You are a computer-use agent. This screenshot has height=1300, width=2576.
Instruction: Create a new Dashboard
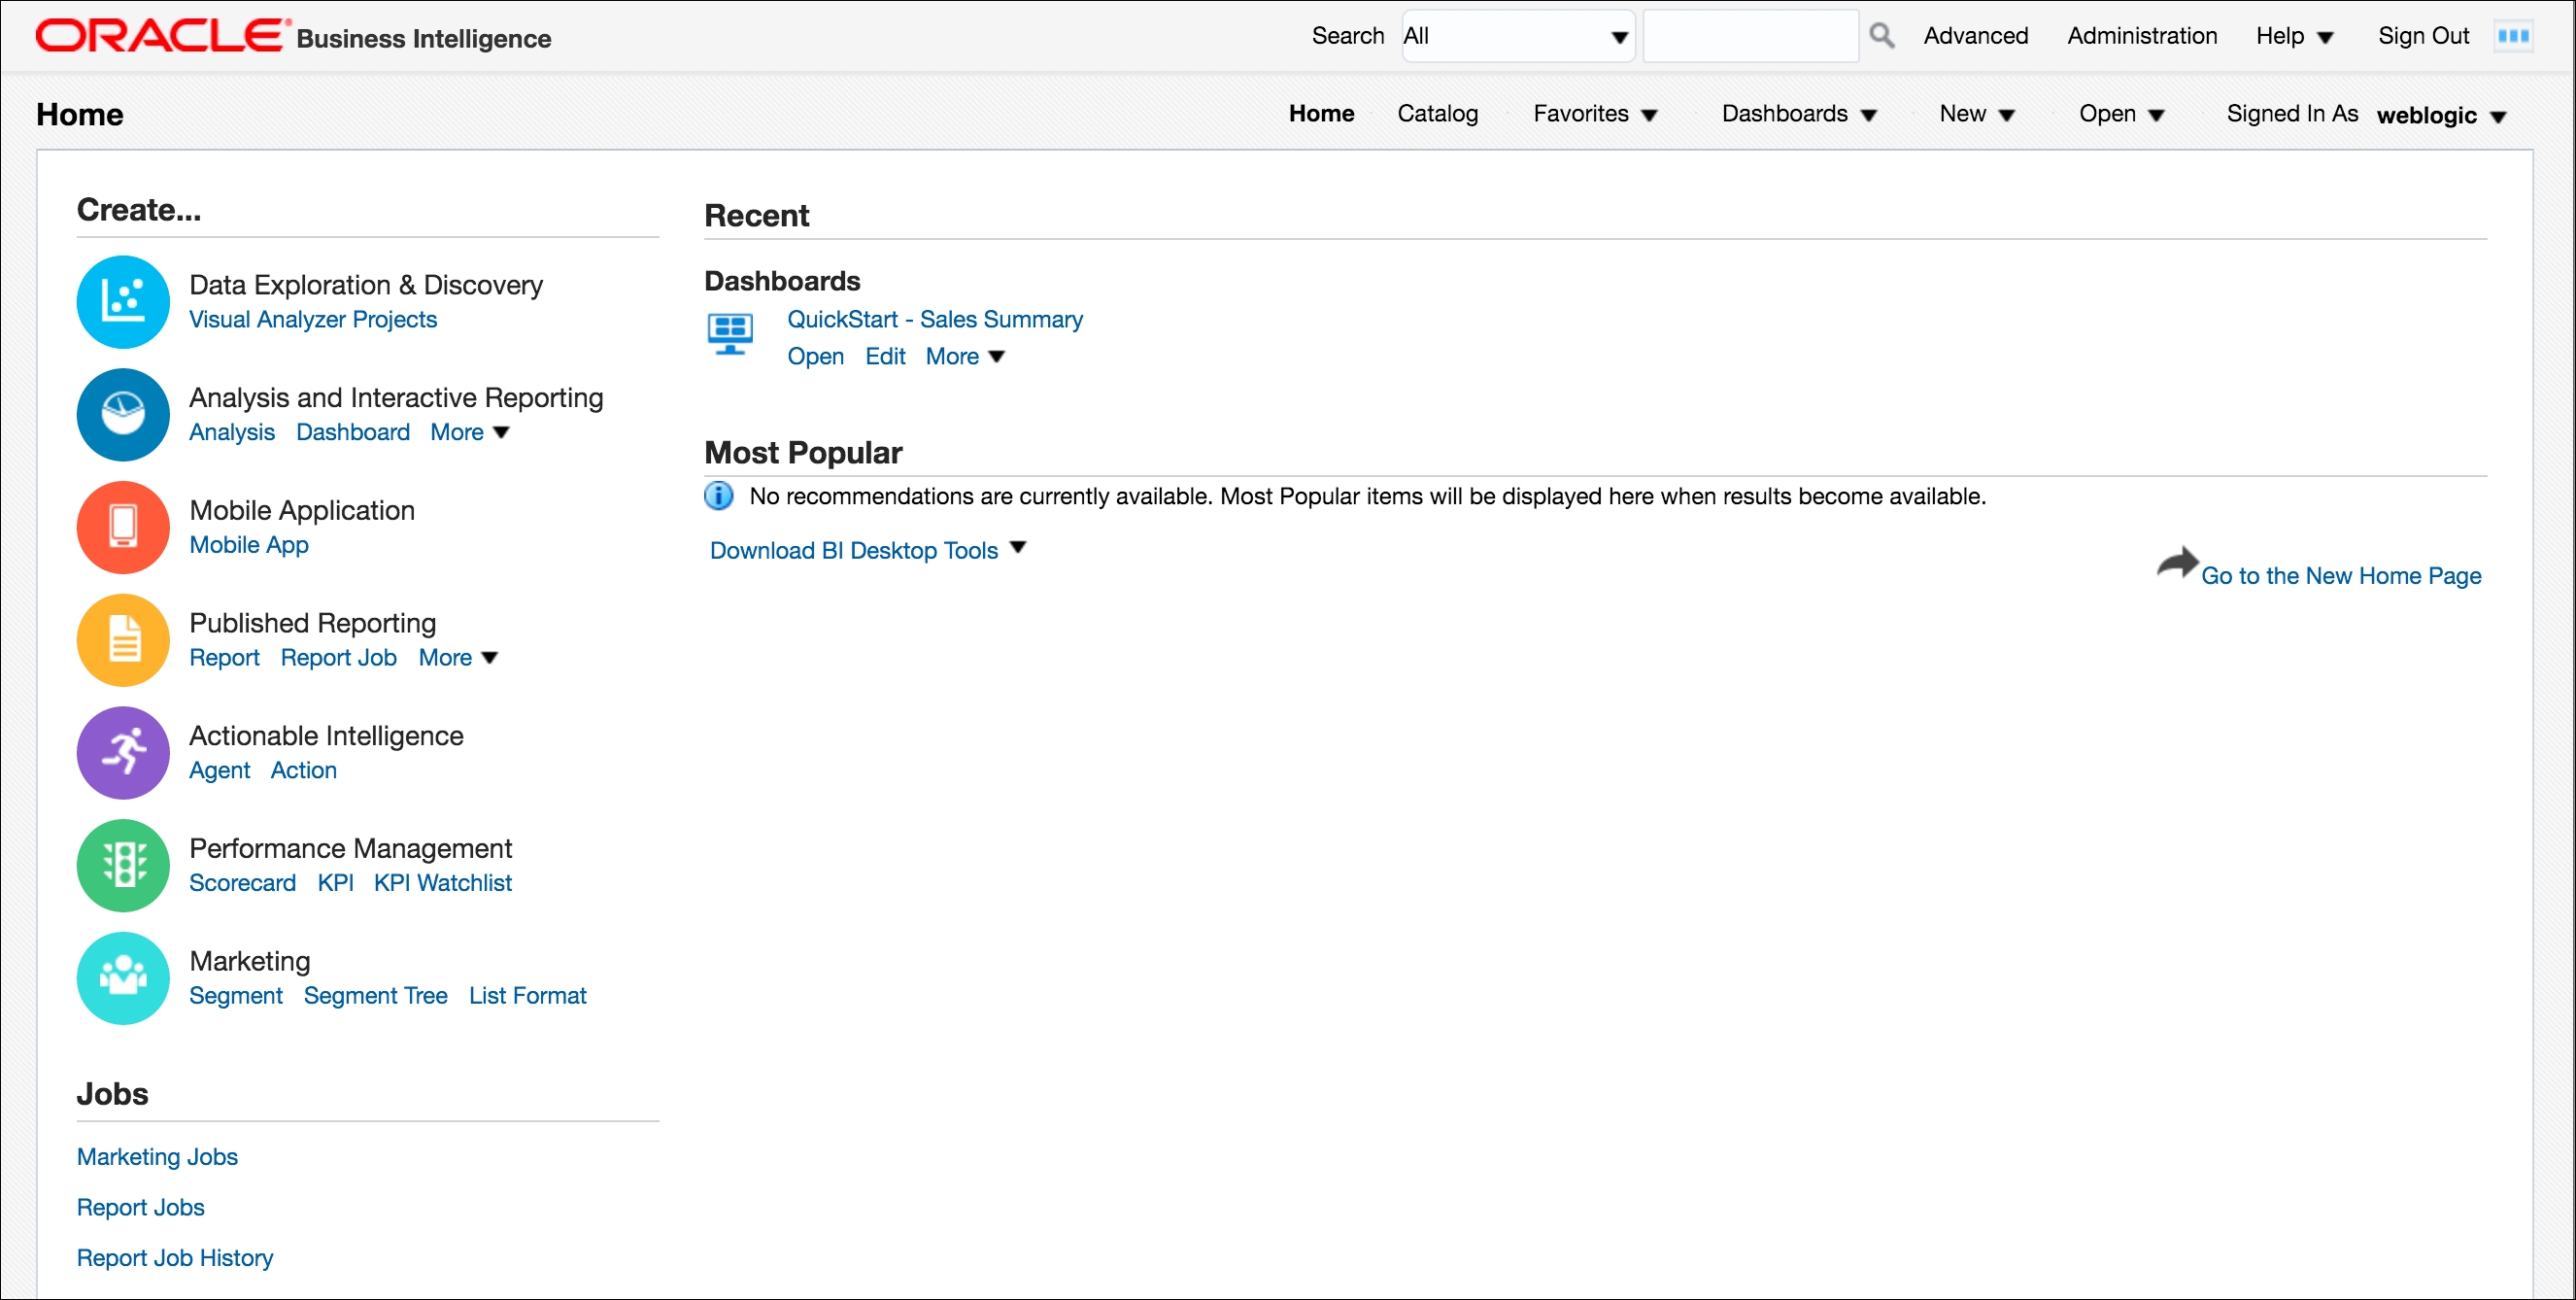click(x=353, y=432)
